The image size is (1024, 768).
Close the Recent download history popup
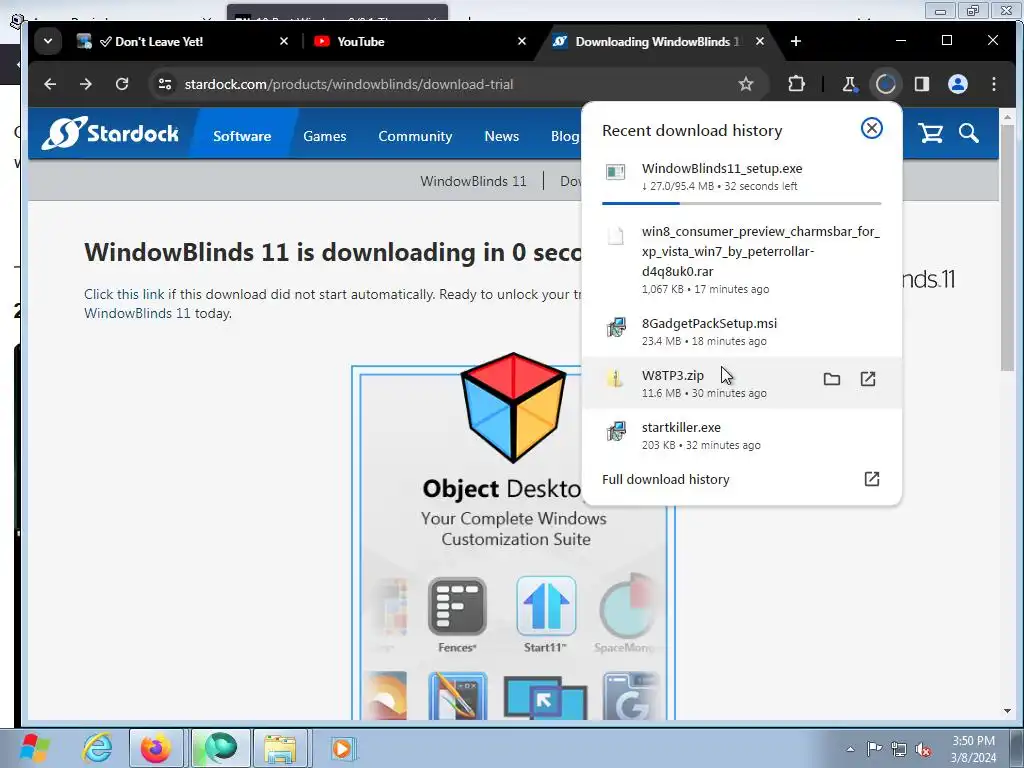(871, 128)
